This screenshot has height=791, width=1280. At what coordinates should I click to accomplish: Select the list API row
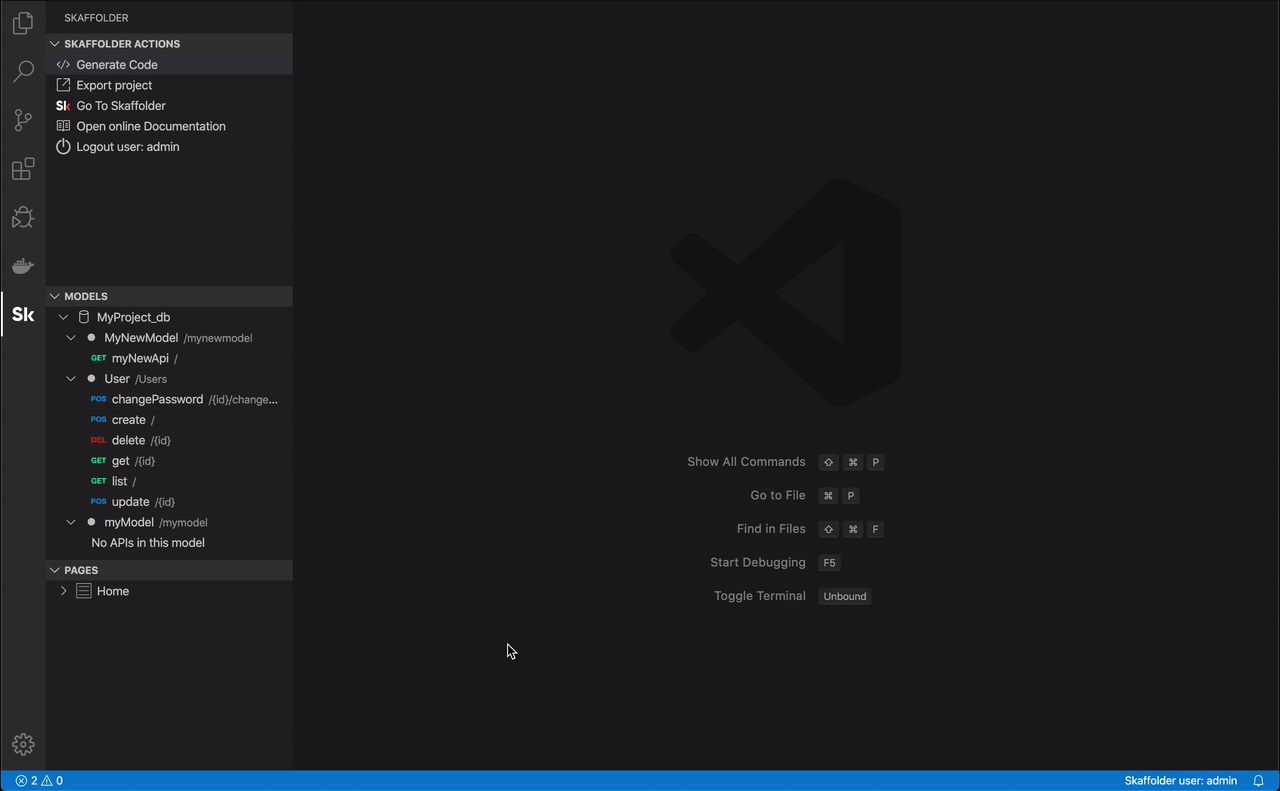169,481
